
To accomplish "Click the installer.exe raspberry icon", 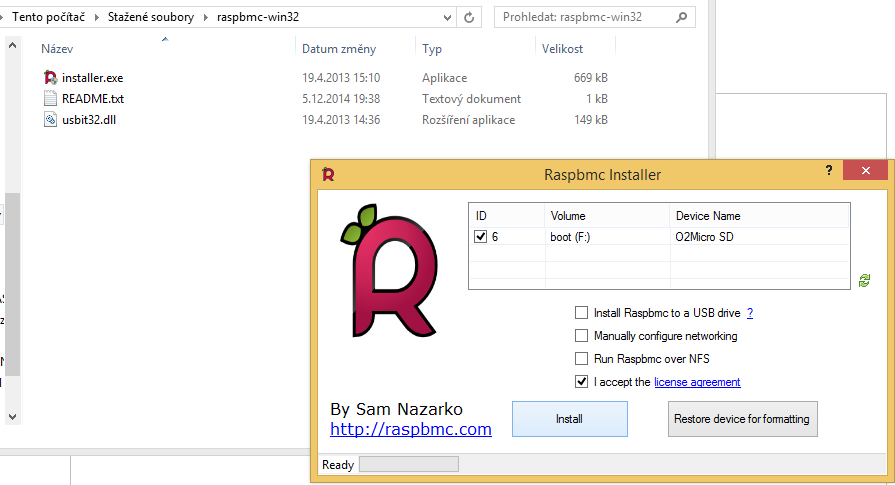I will (x=50, y=77).
